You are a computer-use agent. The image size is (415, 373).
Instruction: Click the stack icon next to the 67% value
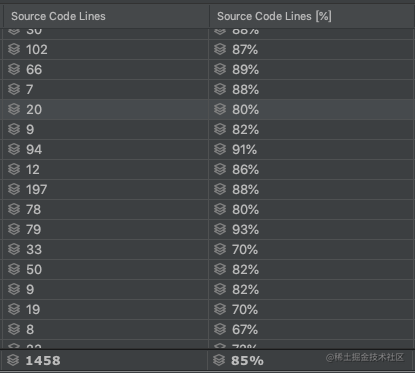click(220, 329)
